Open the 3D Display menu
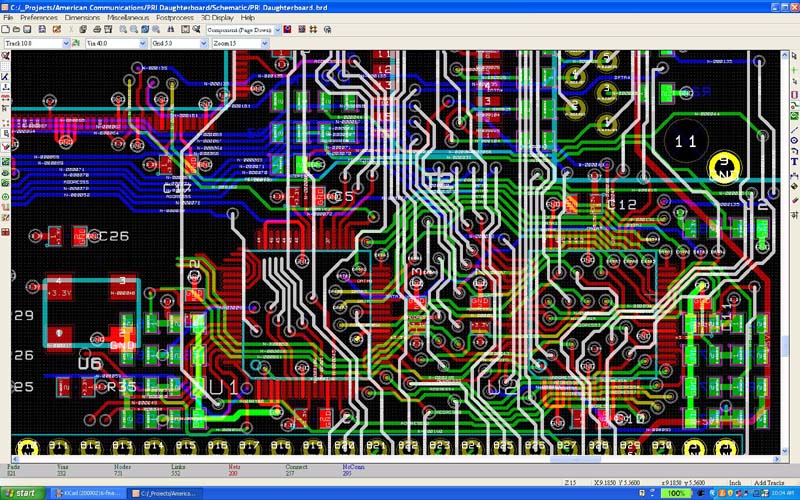Image resolution: width=800 pixels, height=500 pixels. pyautogui.click(x=217, y=17)
